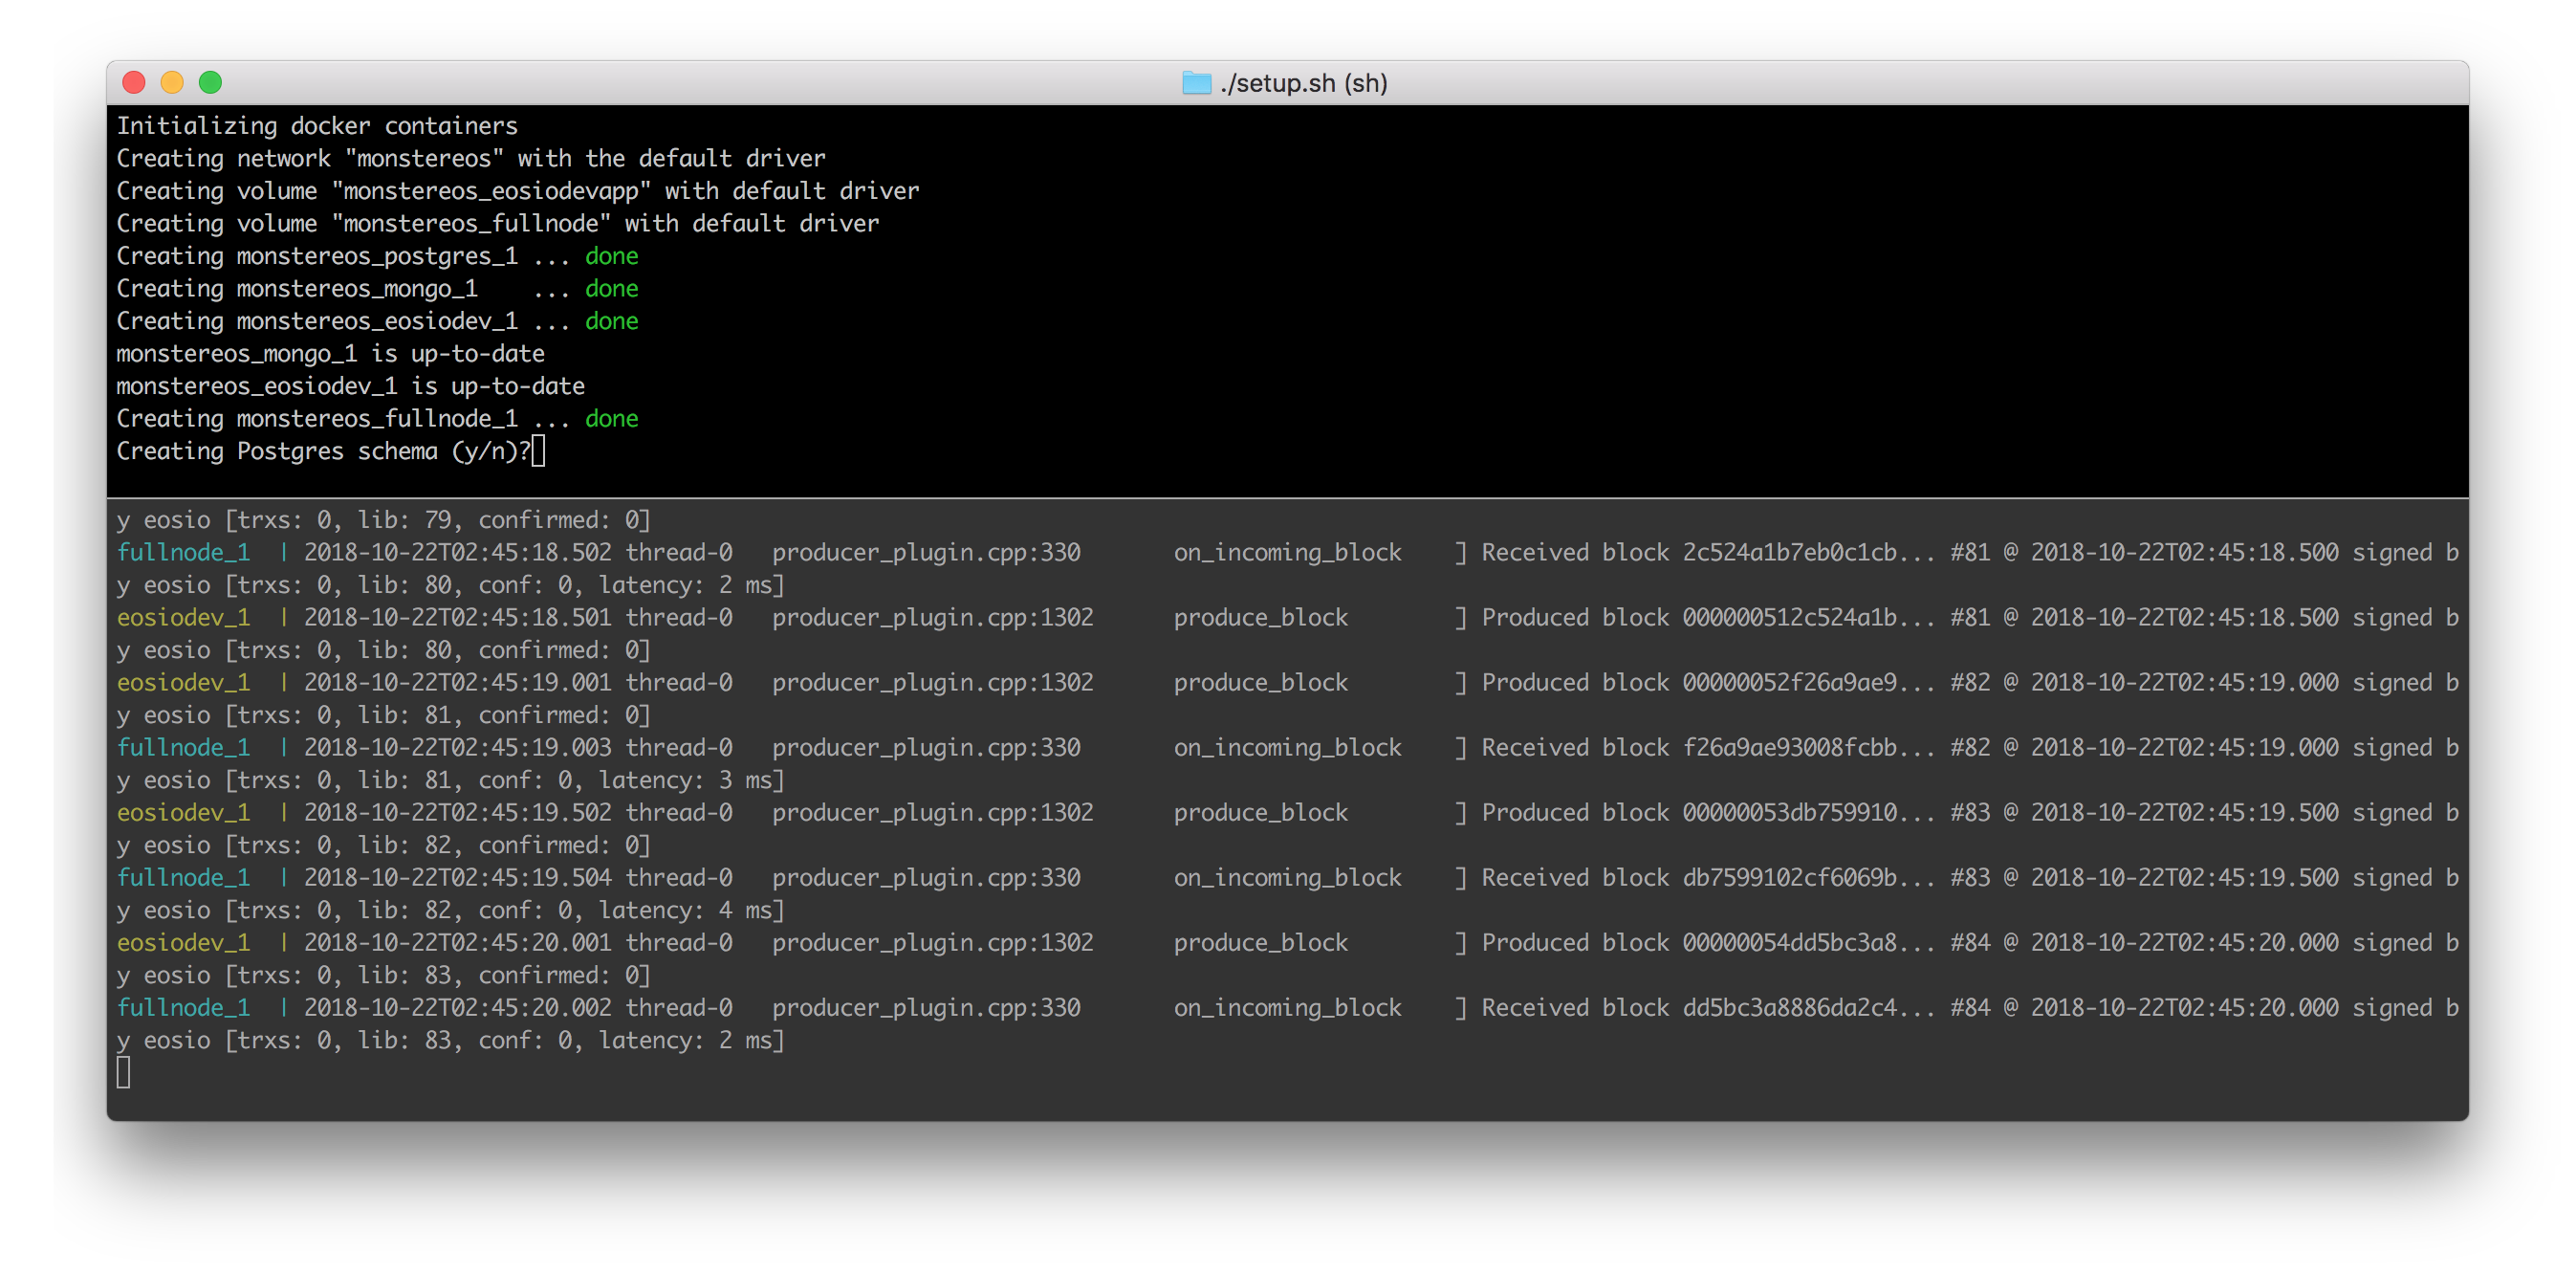Click the eosiodev_1 label on the 02:45:19.001 line
The image size is (2576, 1274).
pos(183,682)
